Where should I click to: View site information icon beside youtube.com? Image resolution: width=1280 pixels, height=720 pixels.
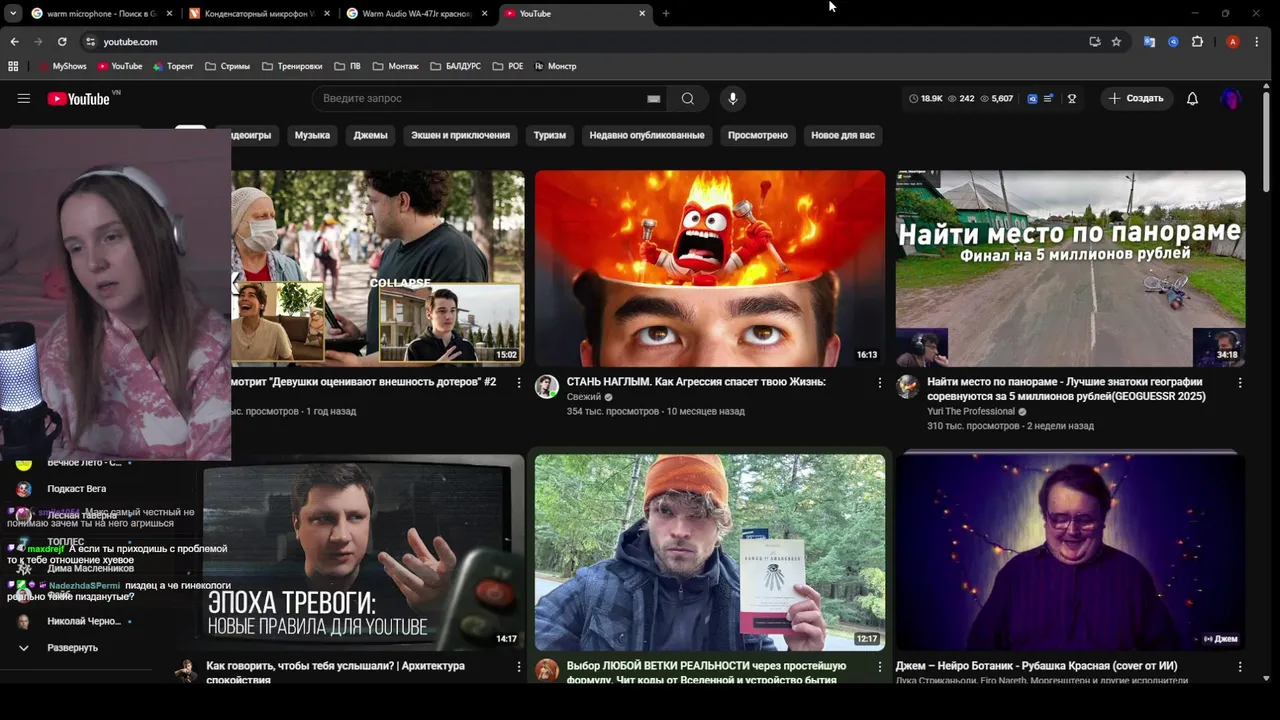[90, 42]
